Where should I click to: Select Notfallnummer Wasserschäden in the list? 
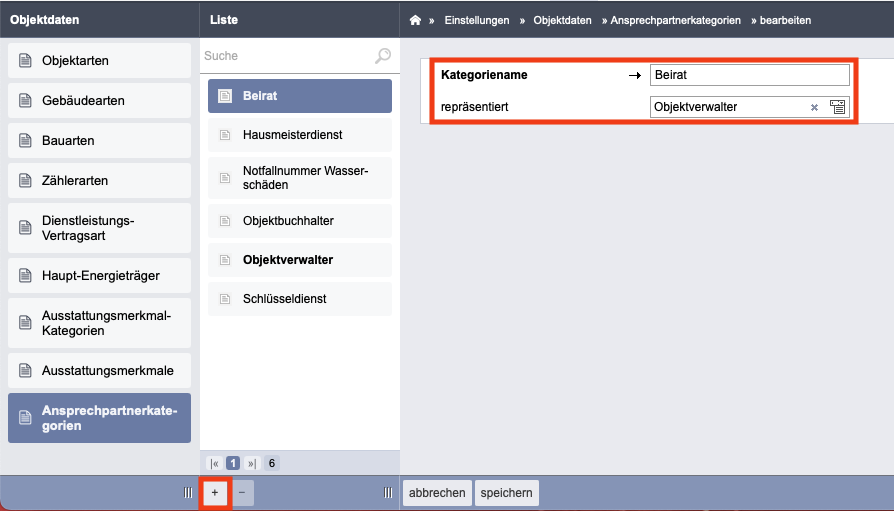click(300, 178)
